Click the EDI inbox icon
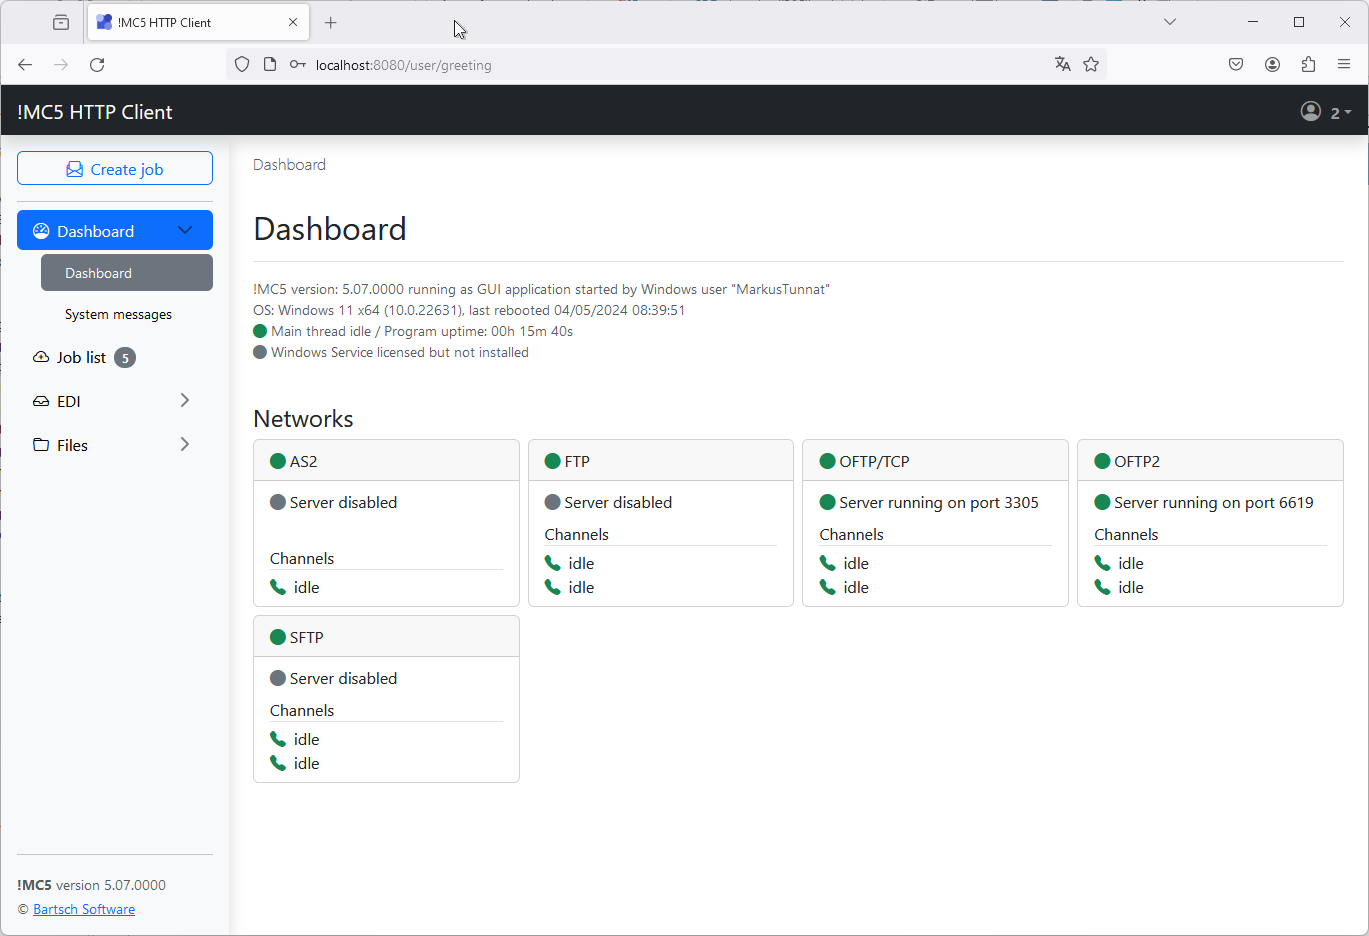Screen dimensions: 1369x936 click(x=41, y=401)
